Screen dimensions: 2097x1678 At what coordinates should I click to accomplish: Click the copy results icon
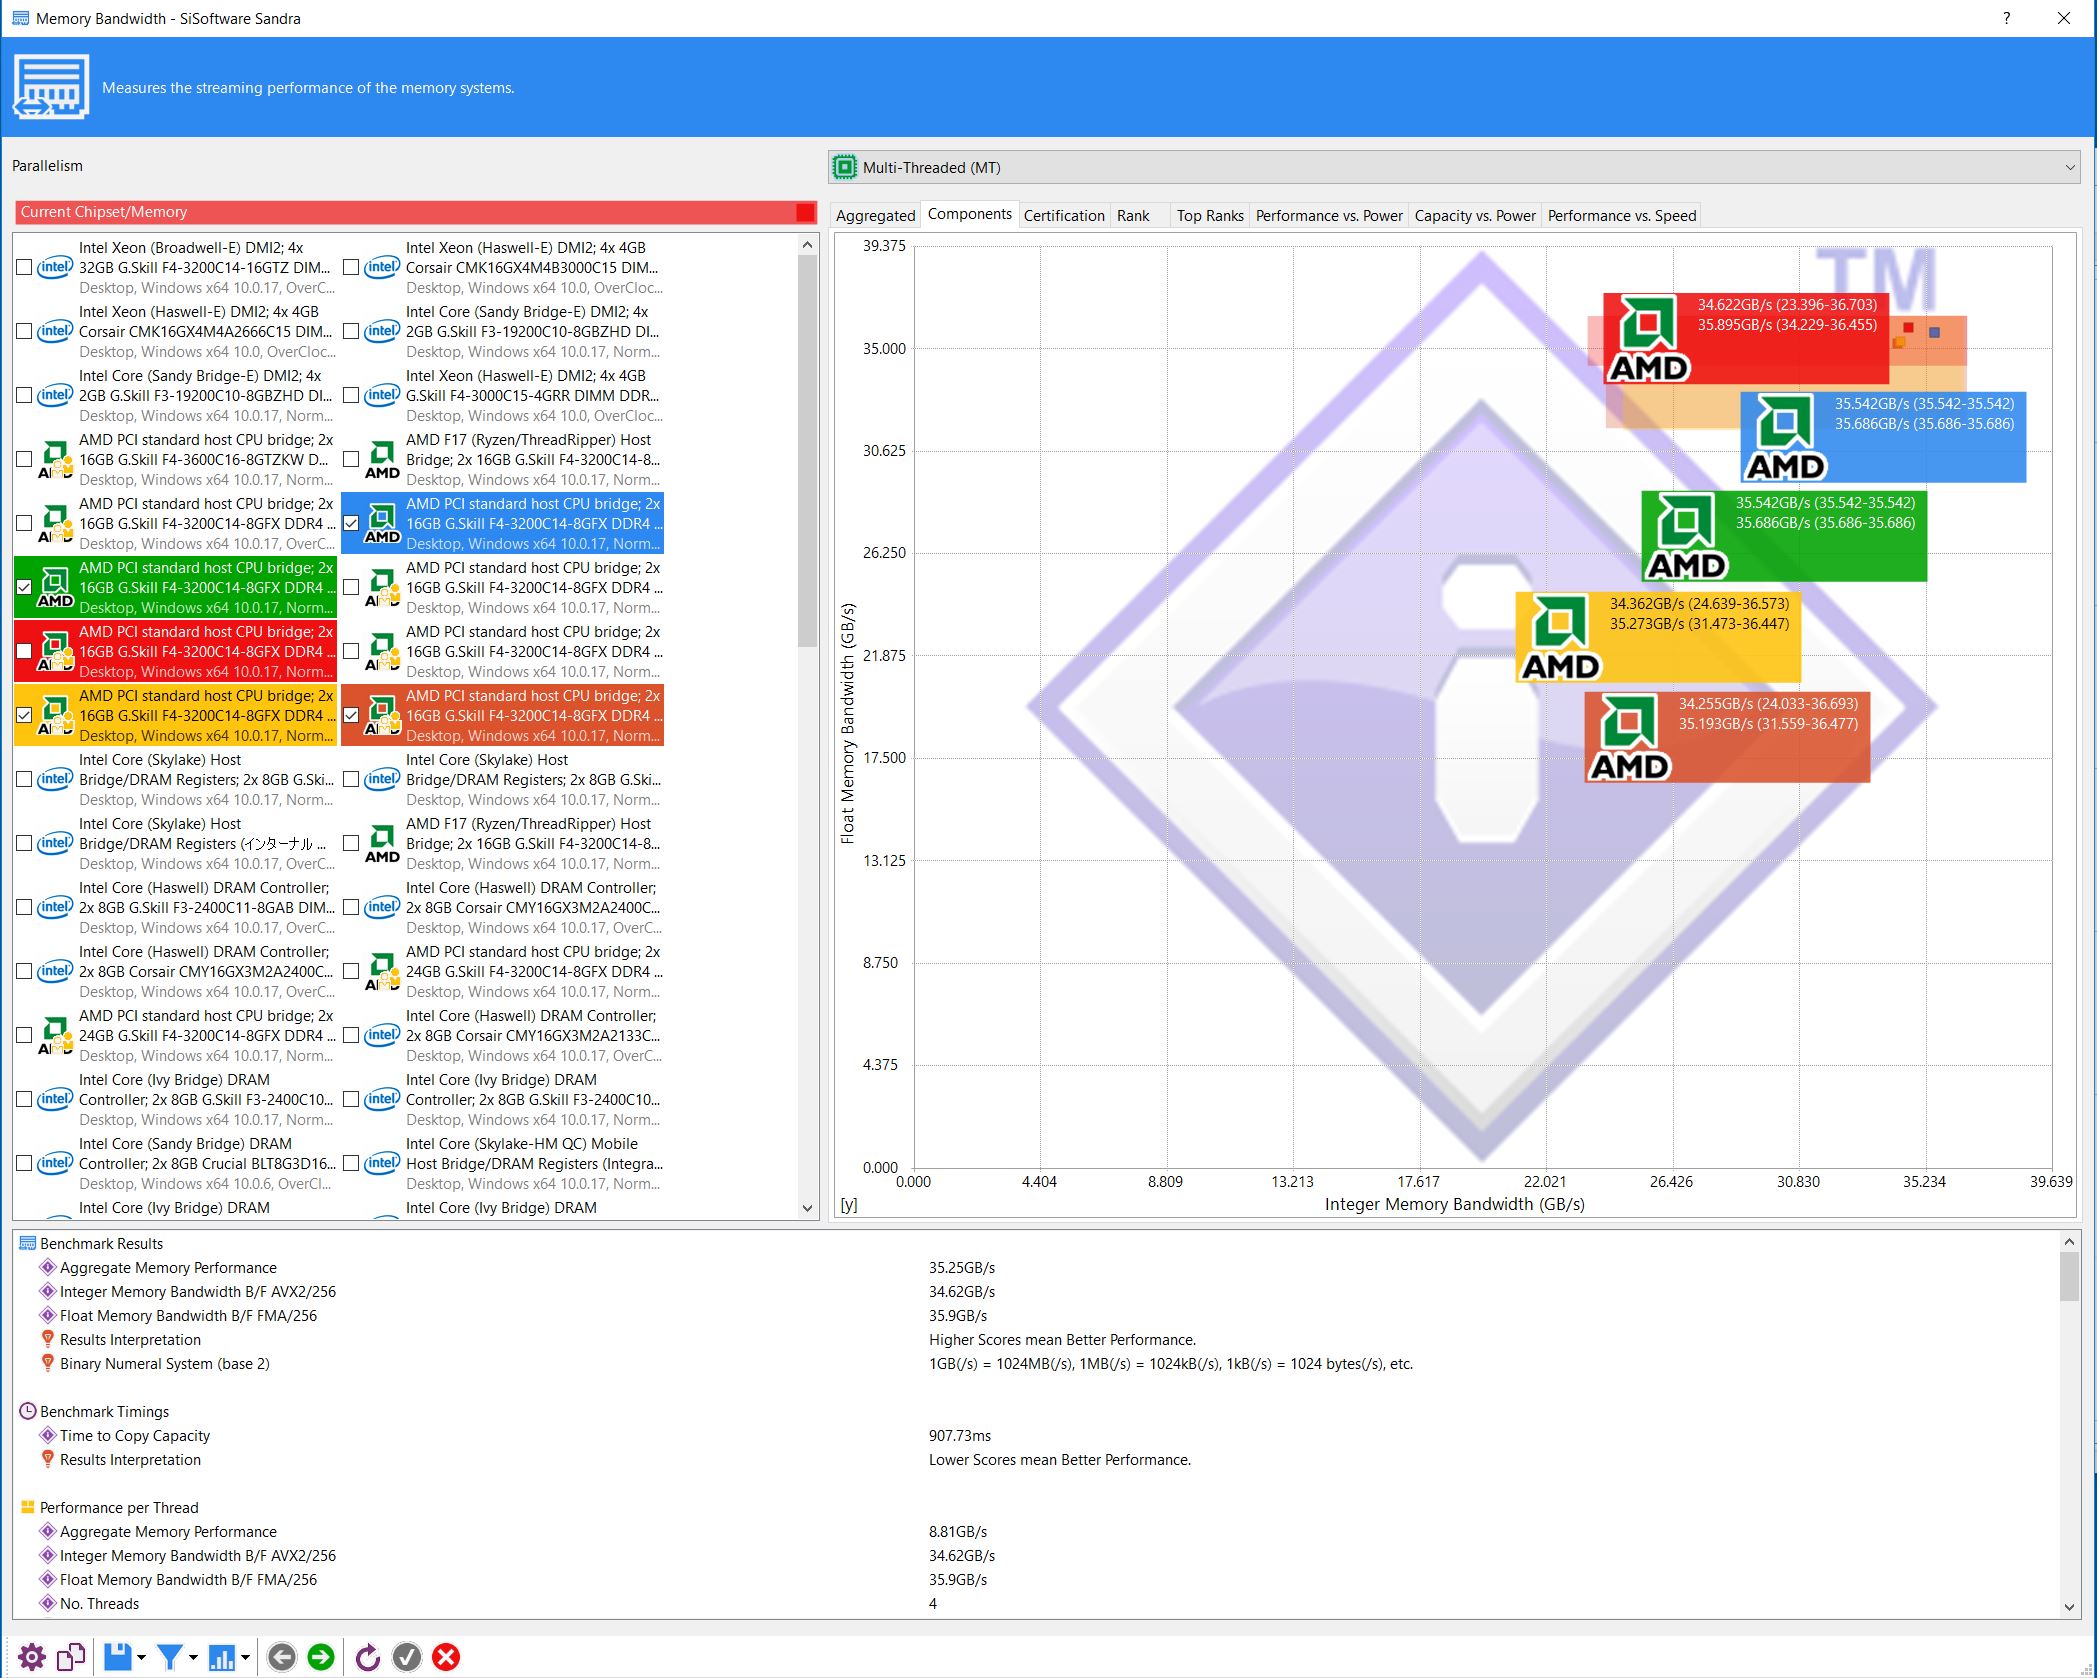[x=71, y=1657]
